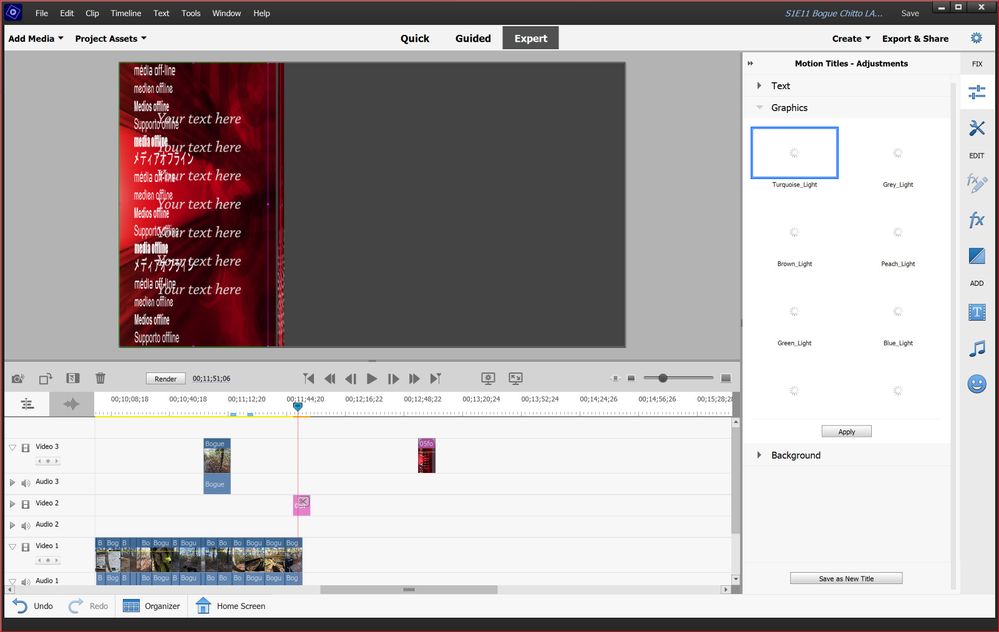999x632 pixels.
Task: Open the Titles and Text panel
Action: 976,313
